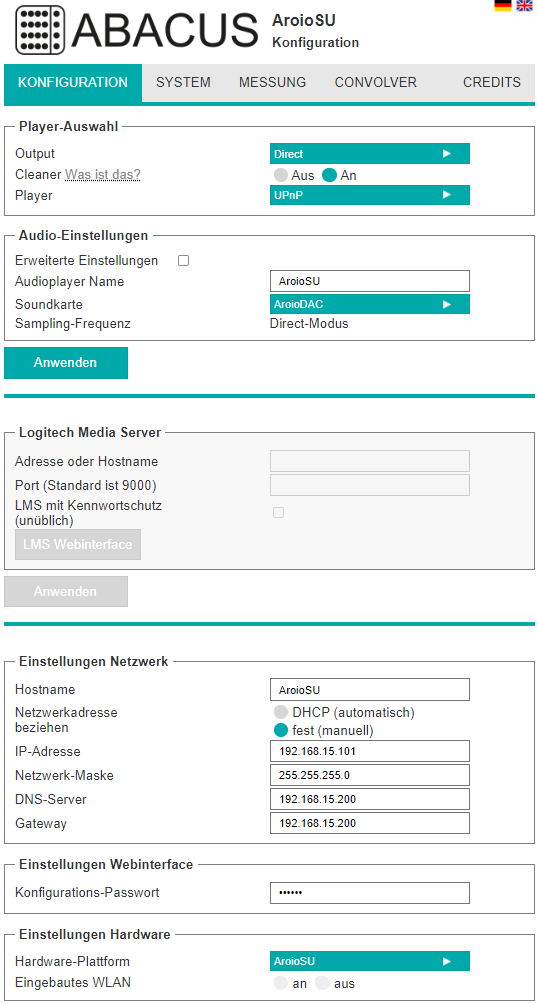
Task: Focus the DNS-Server field
Action: 370,799
